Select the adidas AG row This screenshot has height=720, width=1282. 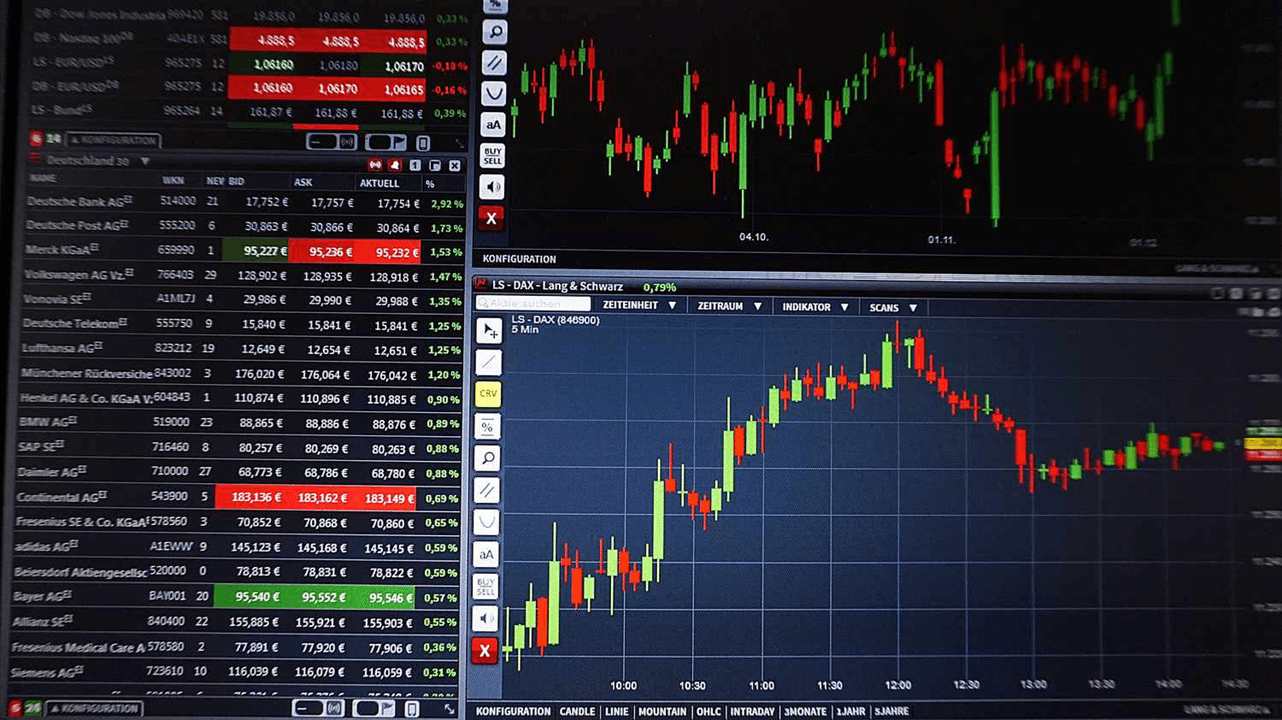pos(238,547)
